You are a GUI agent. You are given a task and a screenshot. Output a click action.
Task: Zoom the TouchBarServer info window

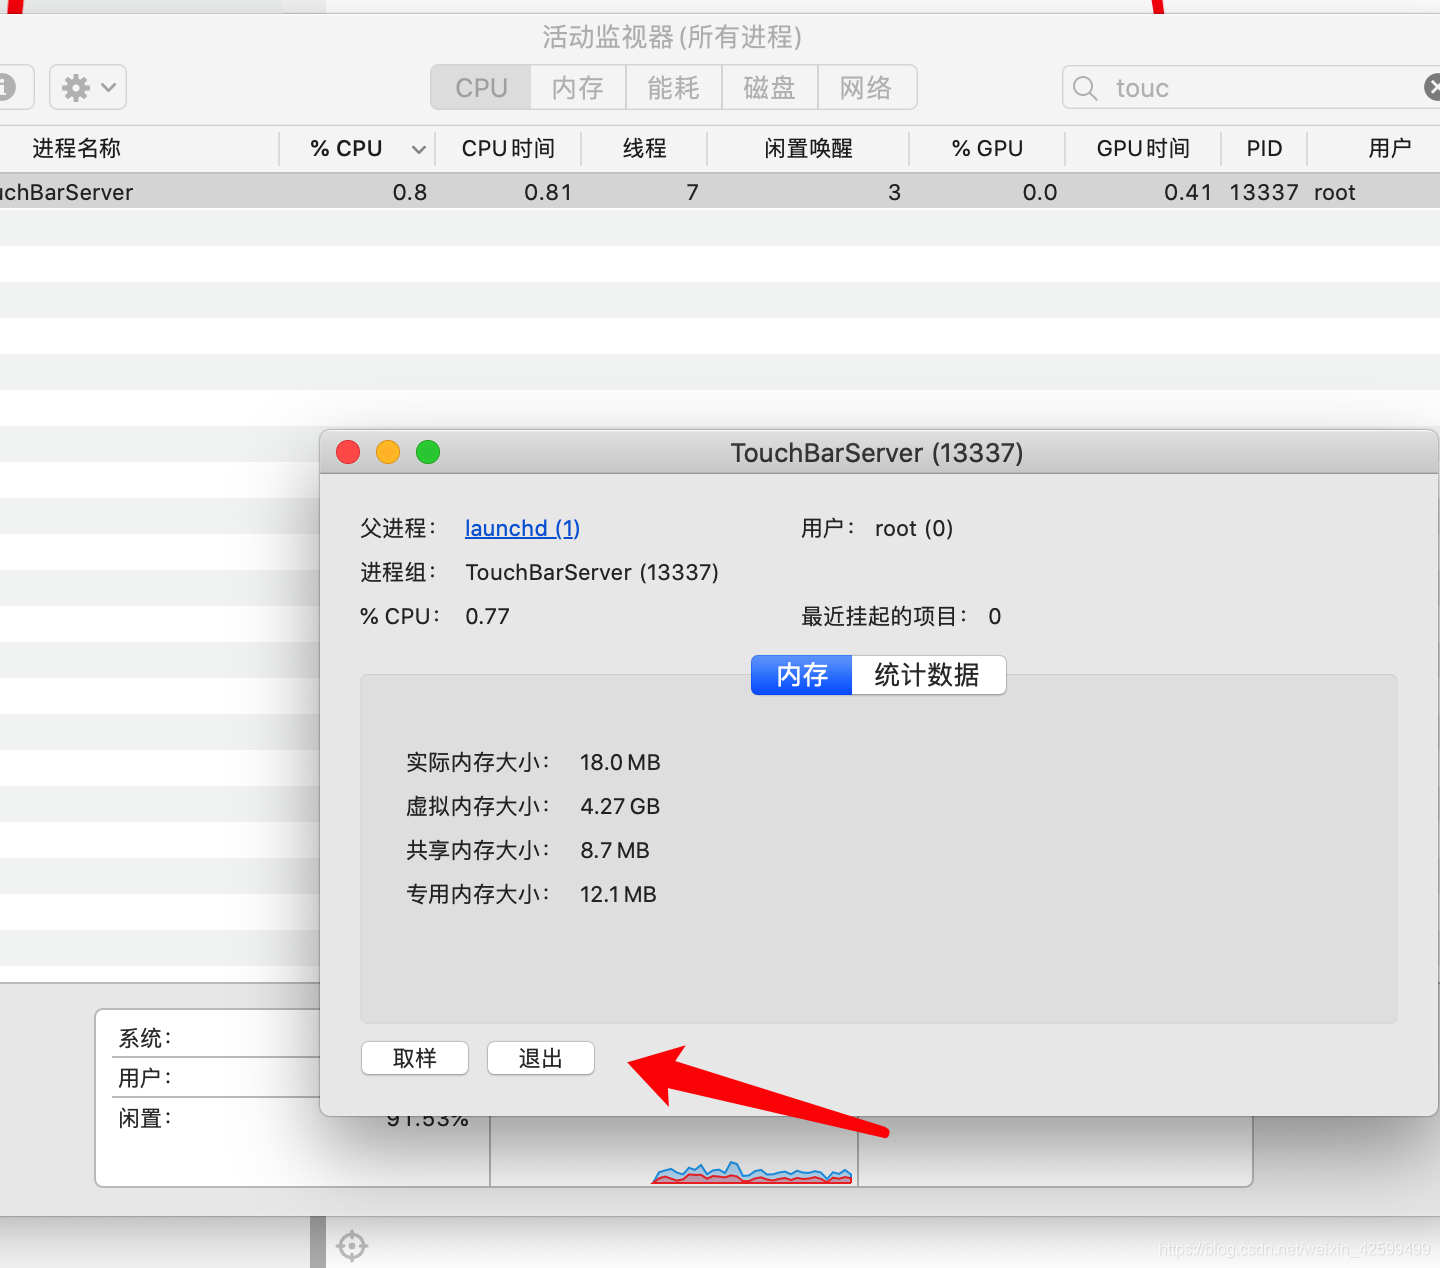[428, 452]
